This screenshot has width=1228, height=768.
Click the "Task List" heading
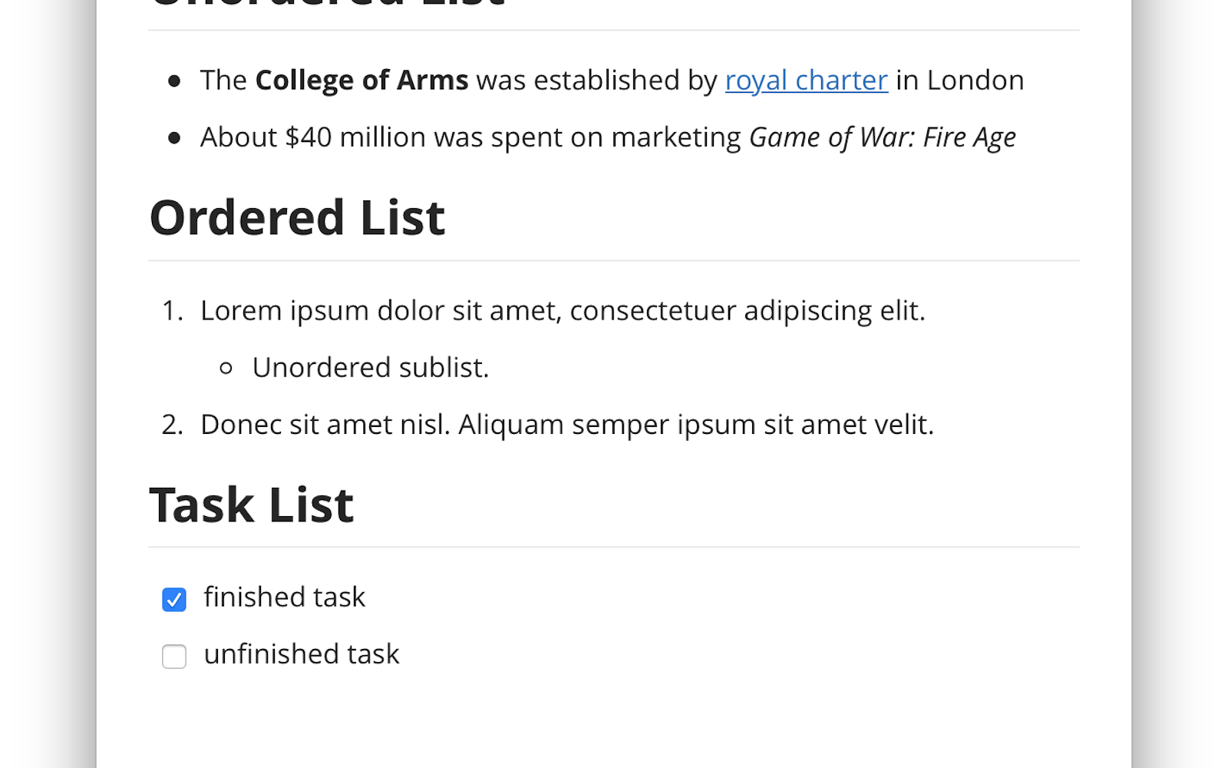point(251,505)
